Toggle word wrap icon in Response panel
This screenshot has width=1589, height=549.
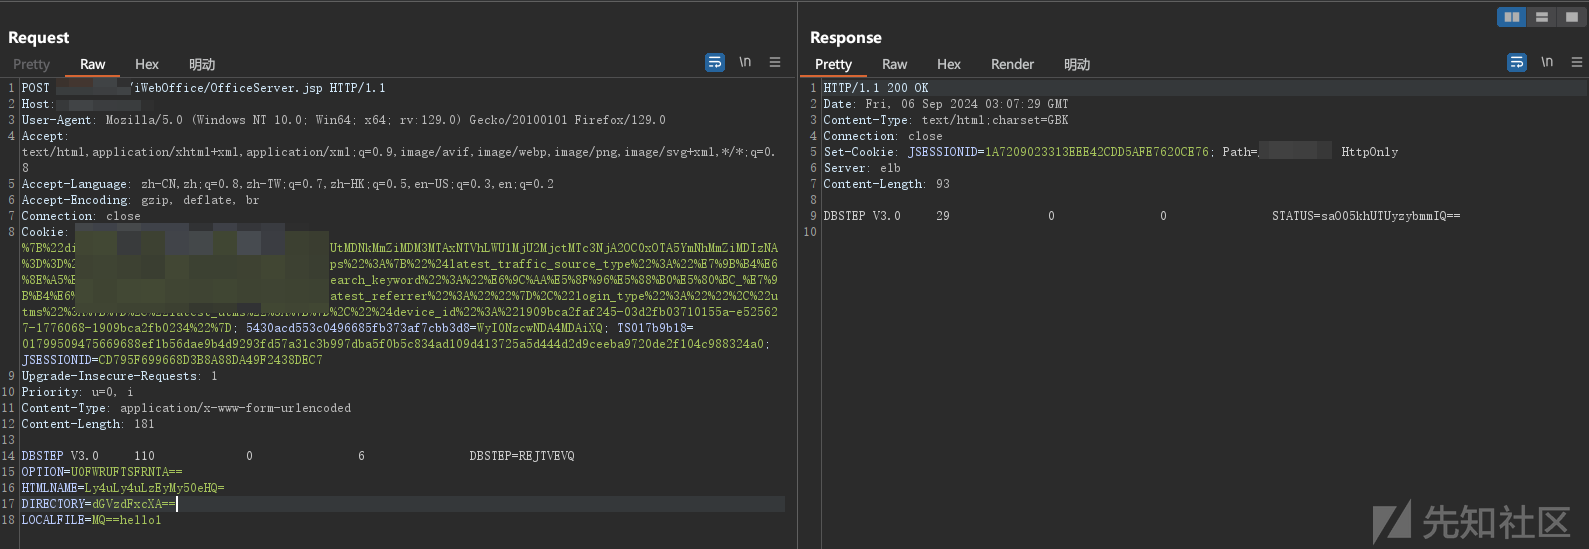[1517, 62]
